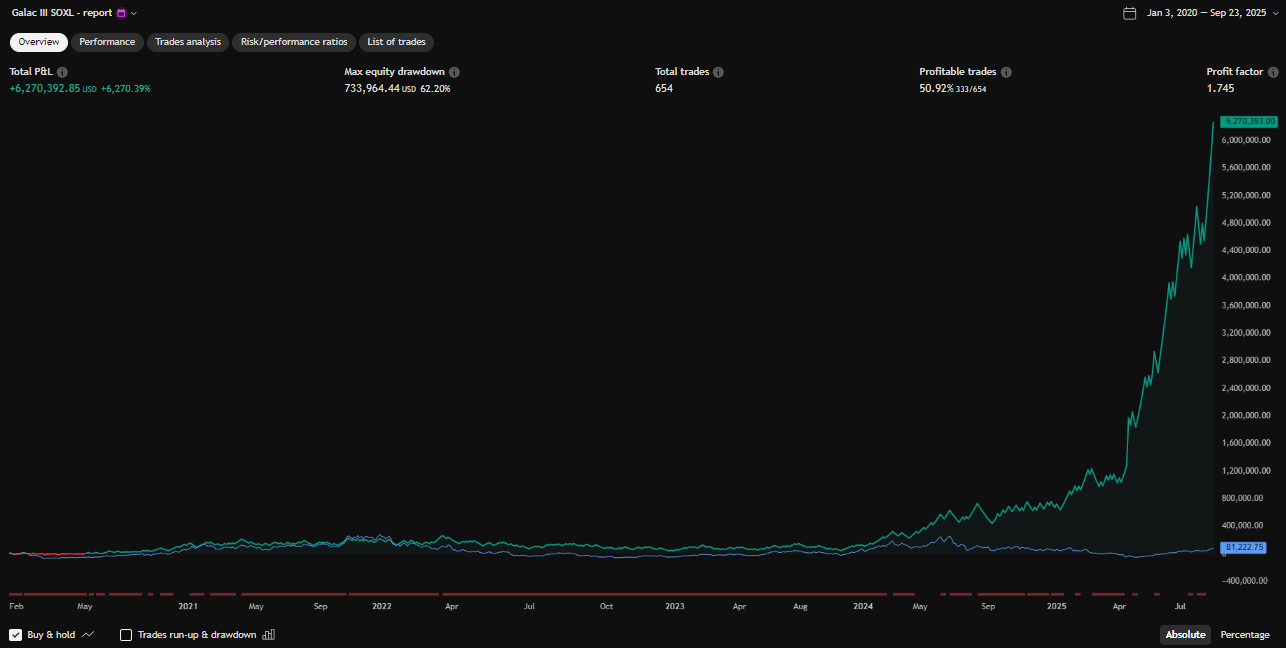Click the info icon next to Profit factor

(x=1273, y=73)
